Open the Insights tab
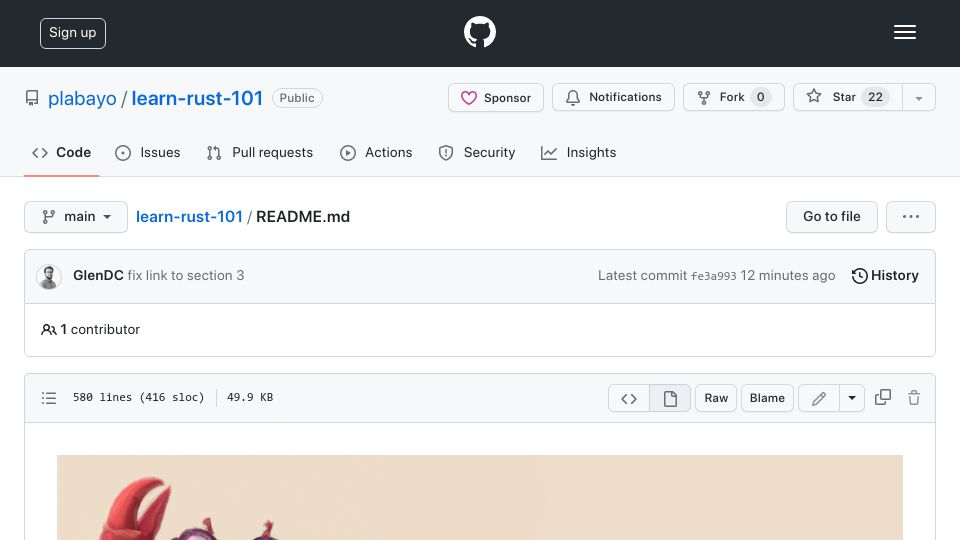Viewport: 960px width, 540px height. [578, 152]
